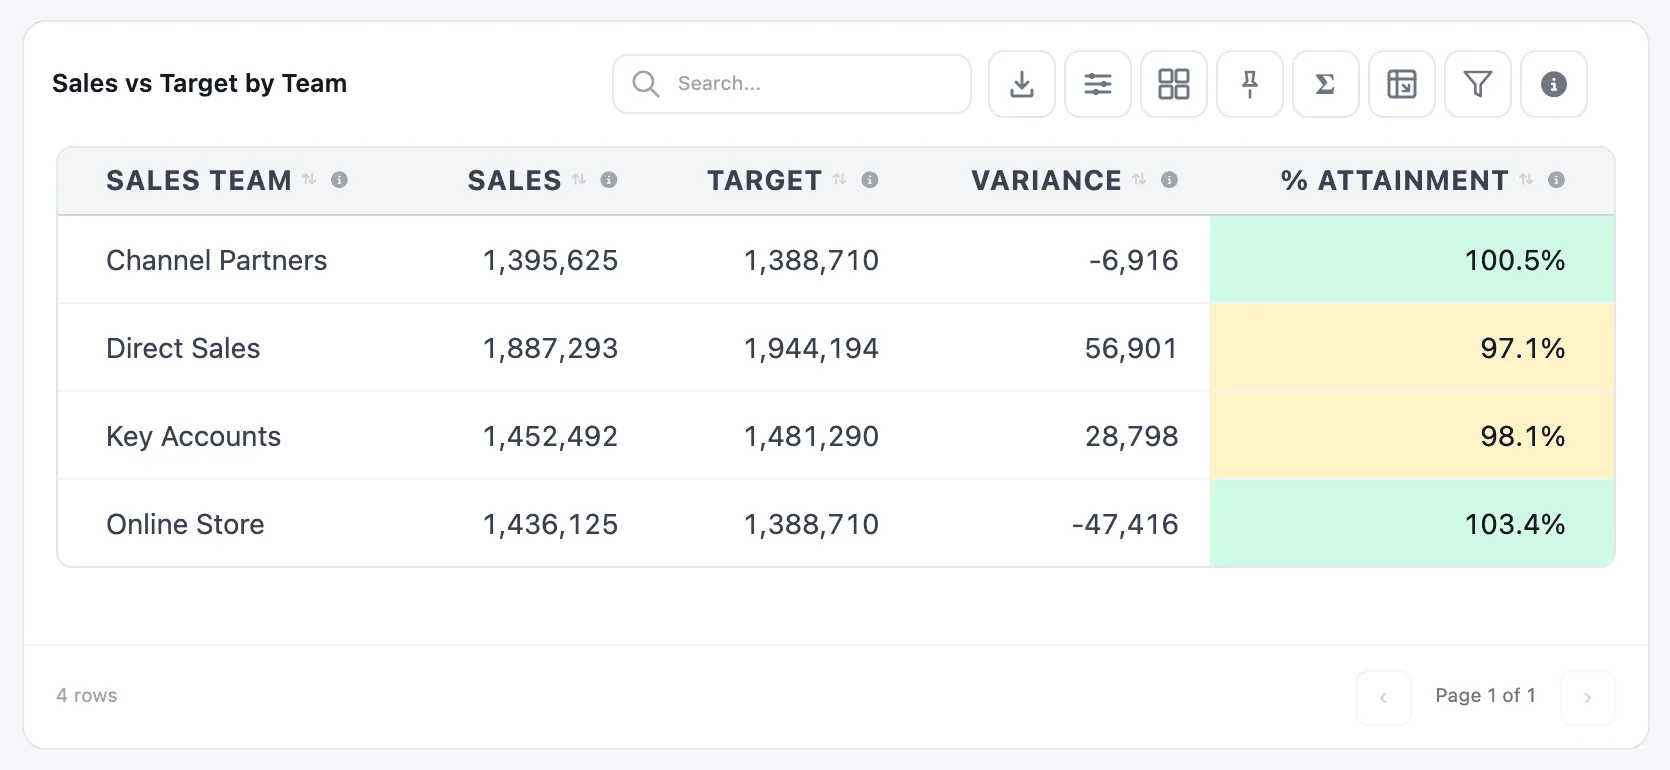This screenshot has height=770, width=1670.
Task: Click variance value -47,416
Action: coord(1125,524)
